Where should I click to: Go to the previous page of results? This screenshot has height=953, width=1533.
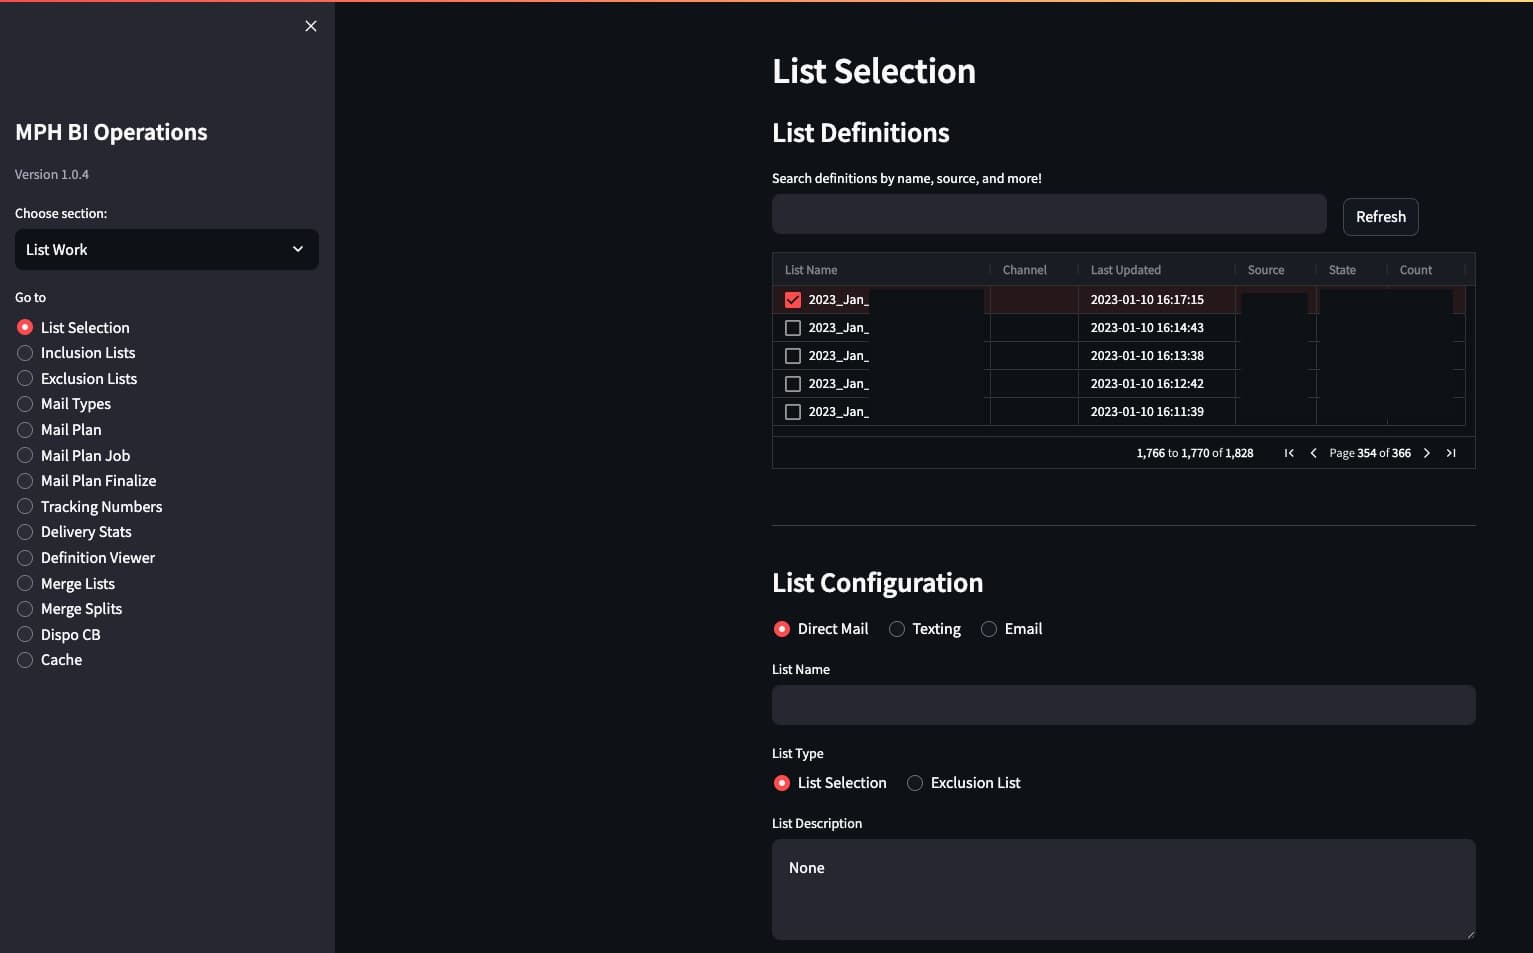(1313, 452)
